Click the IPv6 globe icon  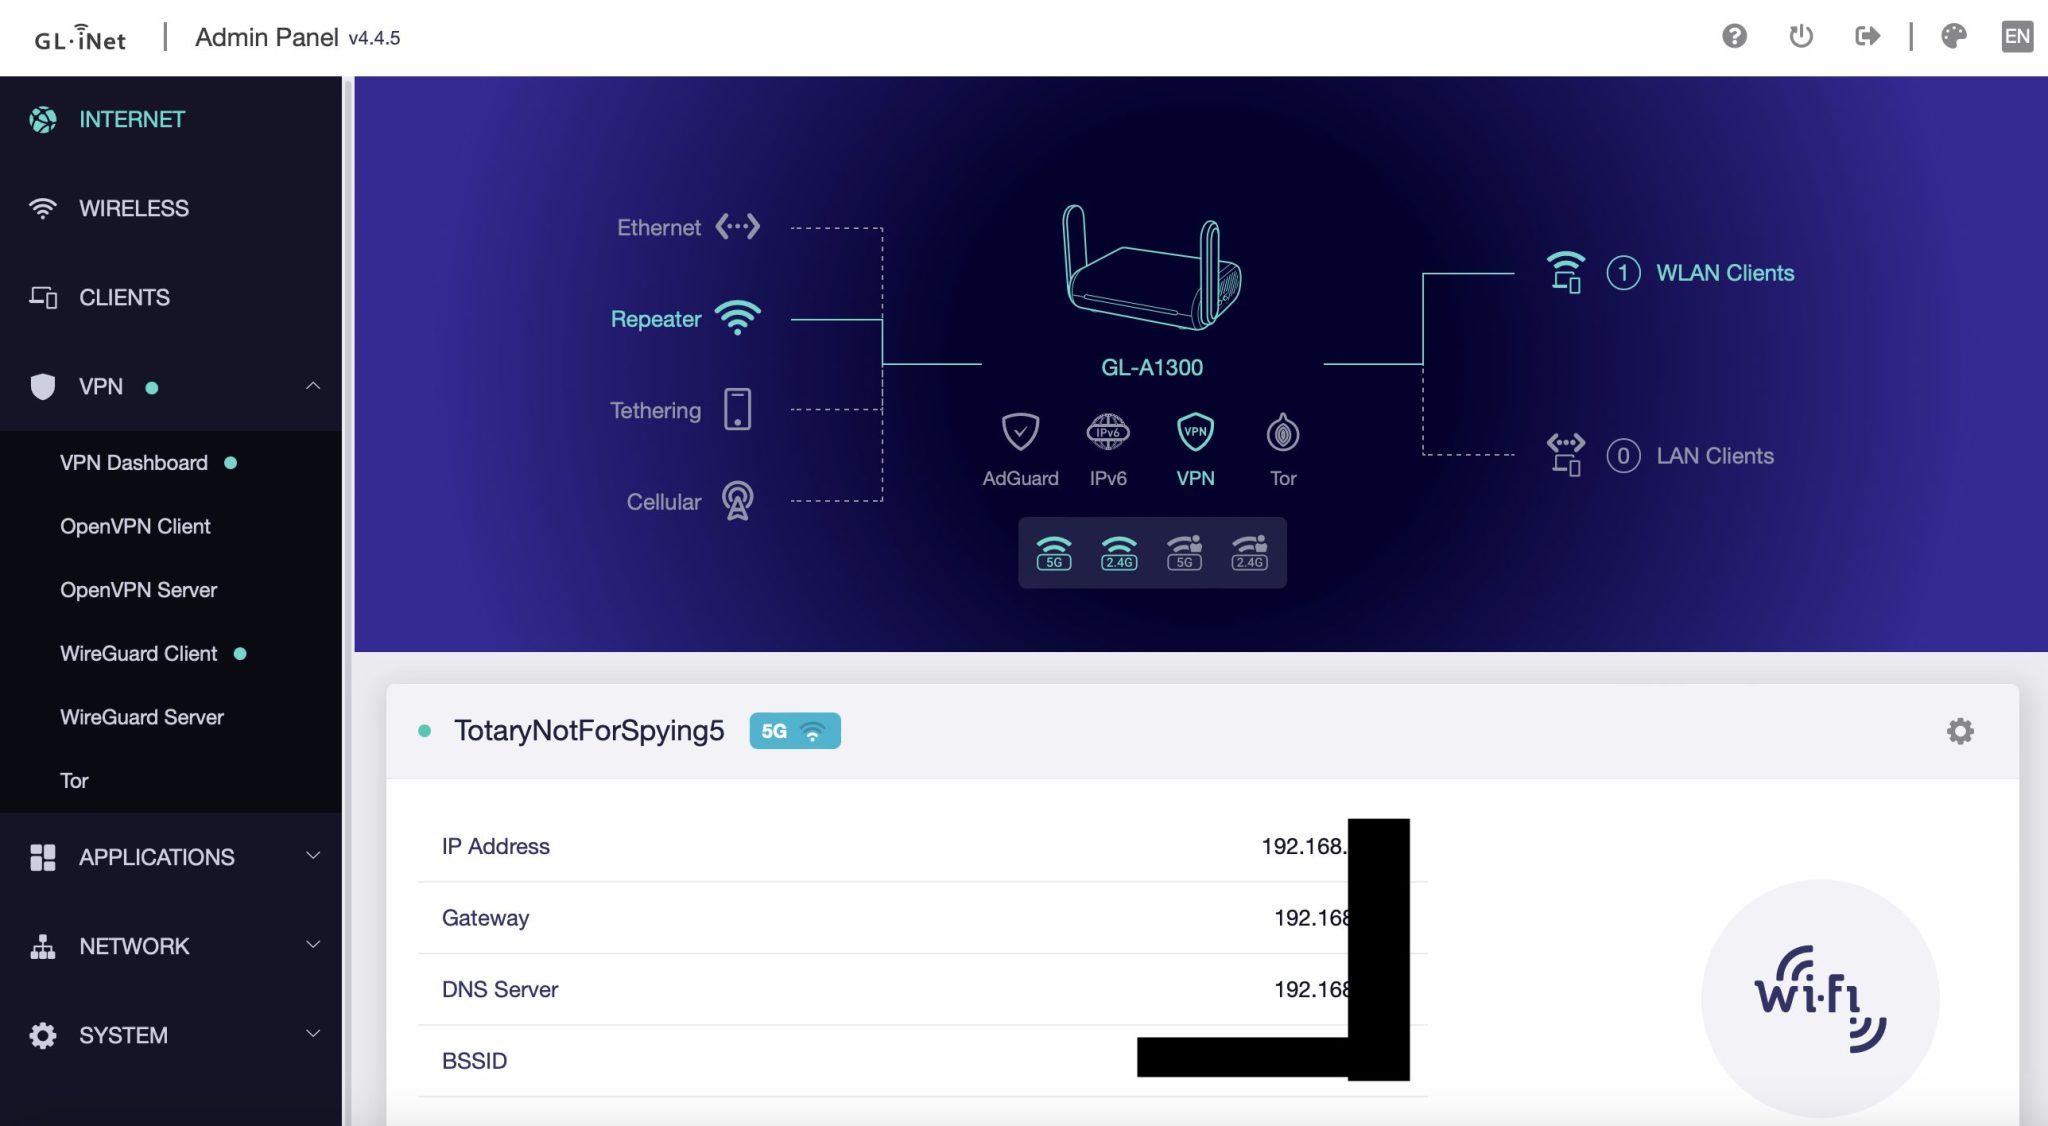(x=1107, y=433)
